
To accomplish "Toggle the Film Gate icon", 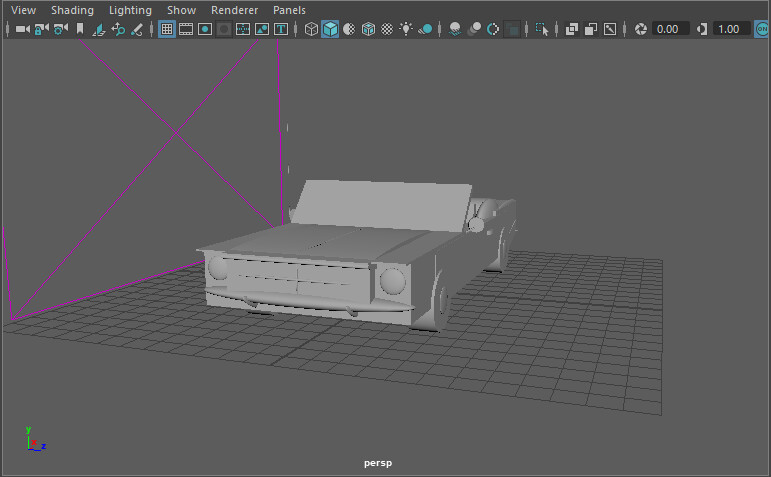I will pyautogui.click(x=186, y=29).
